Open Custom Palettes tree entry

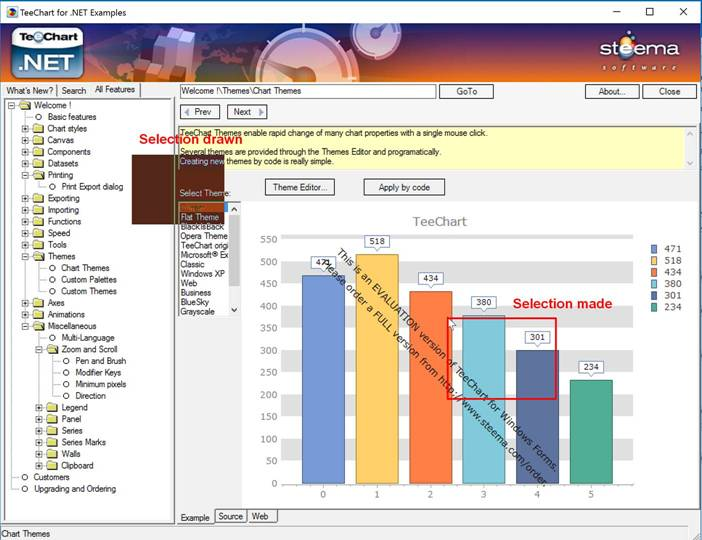tap(89, 279)
